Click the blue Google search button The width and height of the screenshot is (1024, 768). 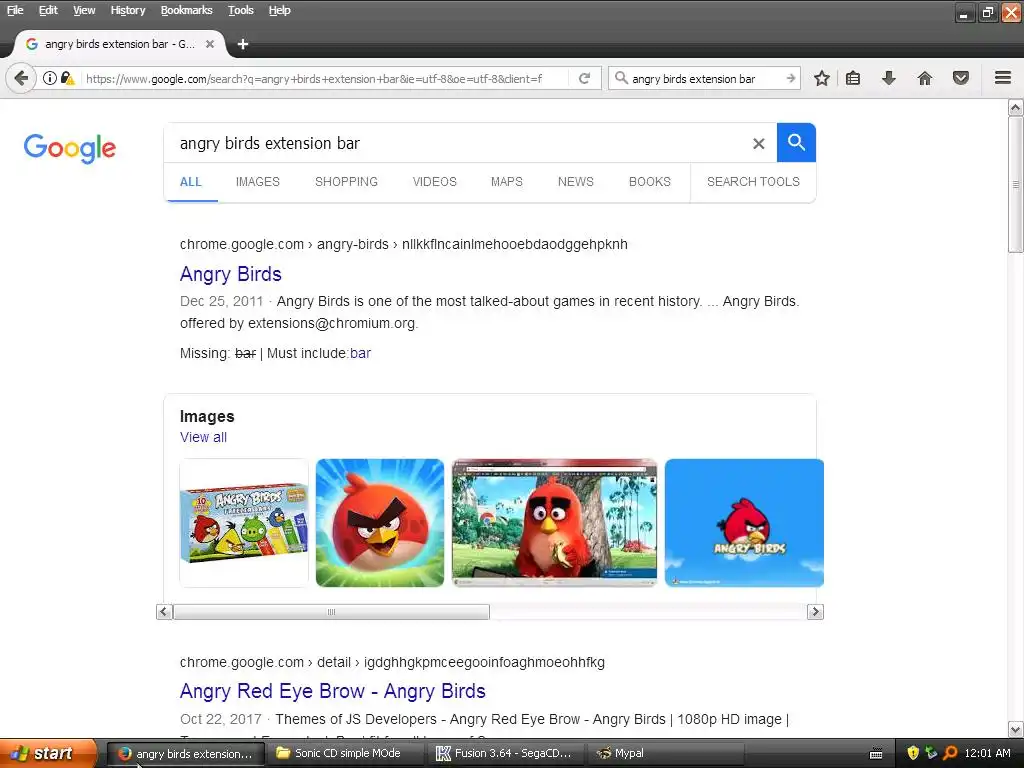796,142
